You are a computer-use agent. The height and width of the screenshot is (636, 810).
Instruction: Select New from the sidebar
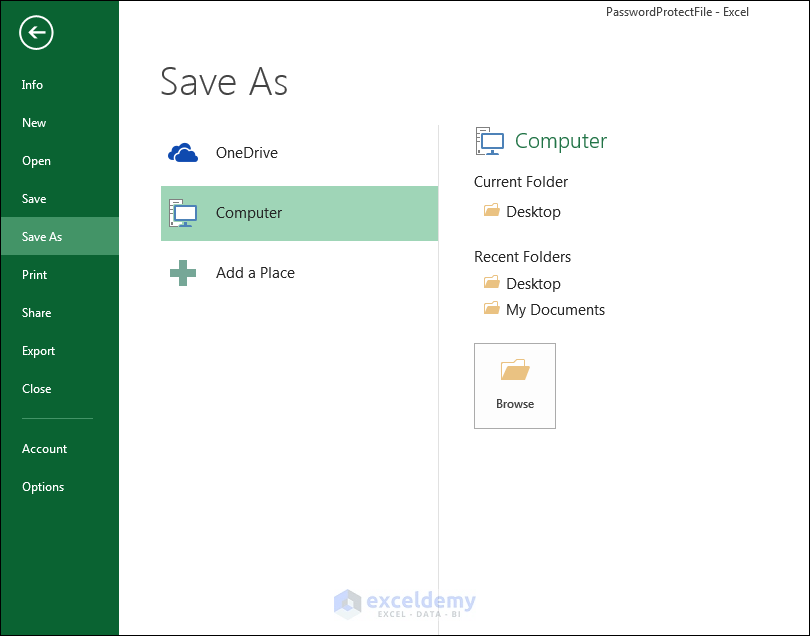[x=34, y=123]
